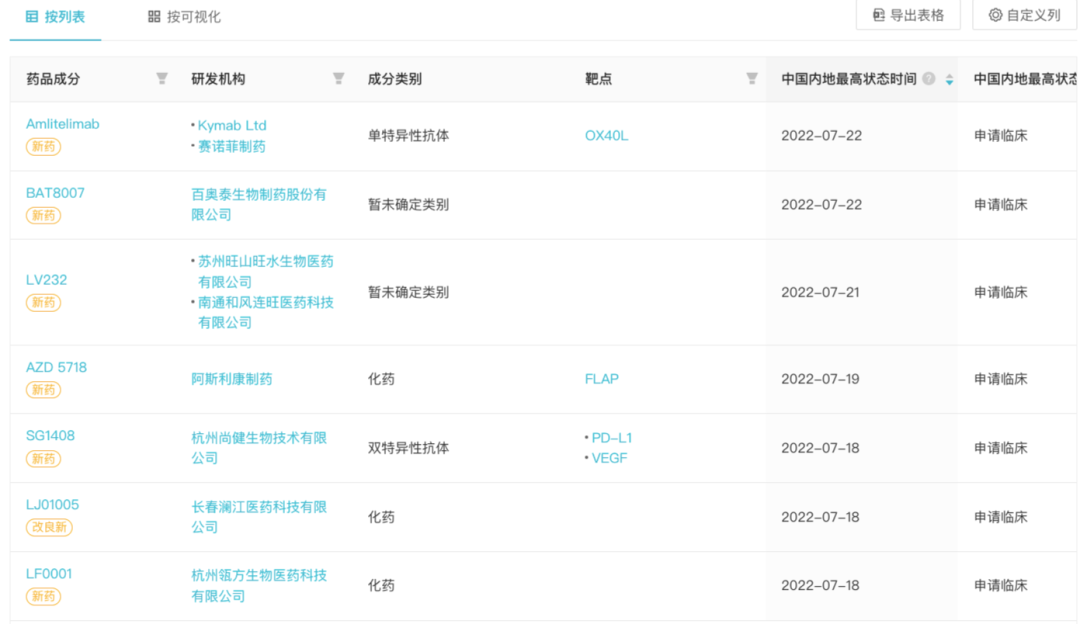This screenshot has width=1080, height=624.
Task: Open the 阿斯利康制药 organization link
Action: coord(231,379)
